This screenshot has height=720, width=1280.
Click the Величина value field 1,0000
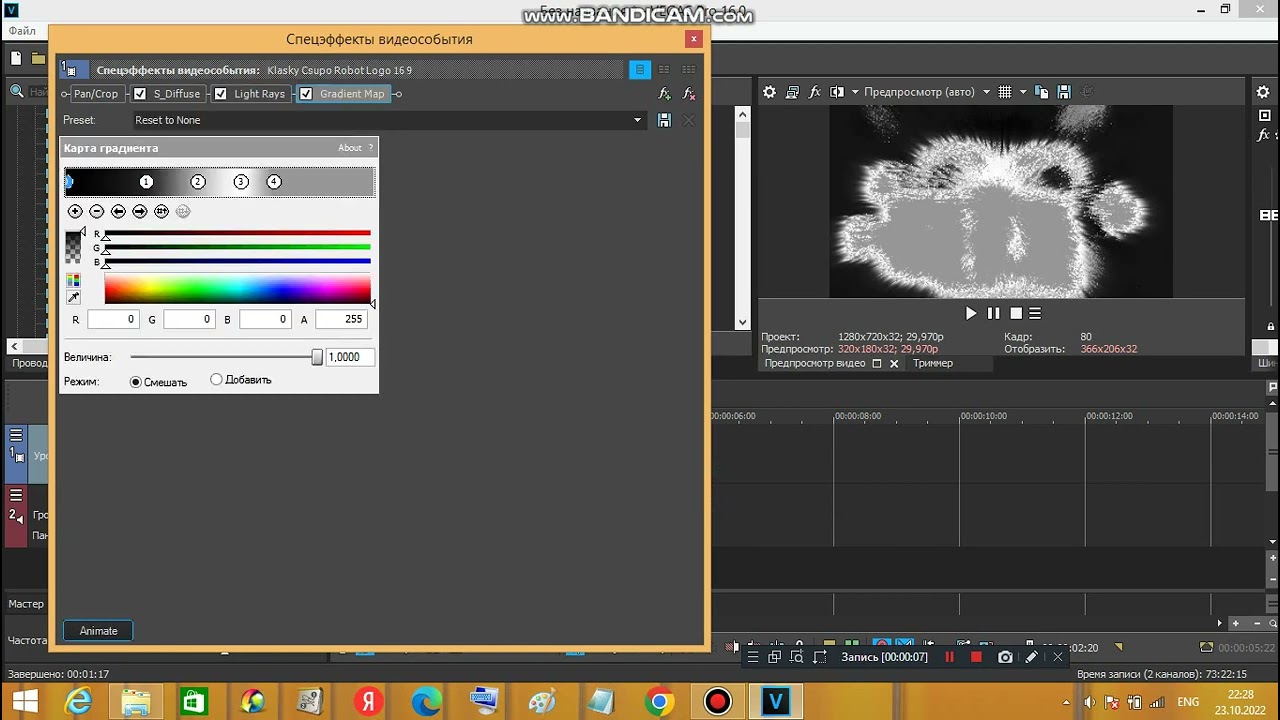click(350, 357)
